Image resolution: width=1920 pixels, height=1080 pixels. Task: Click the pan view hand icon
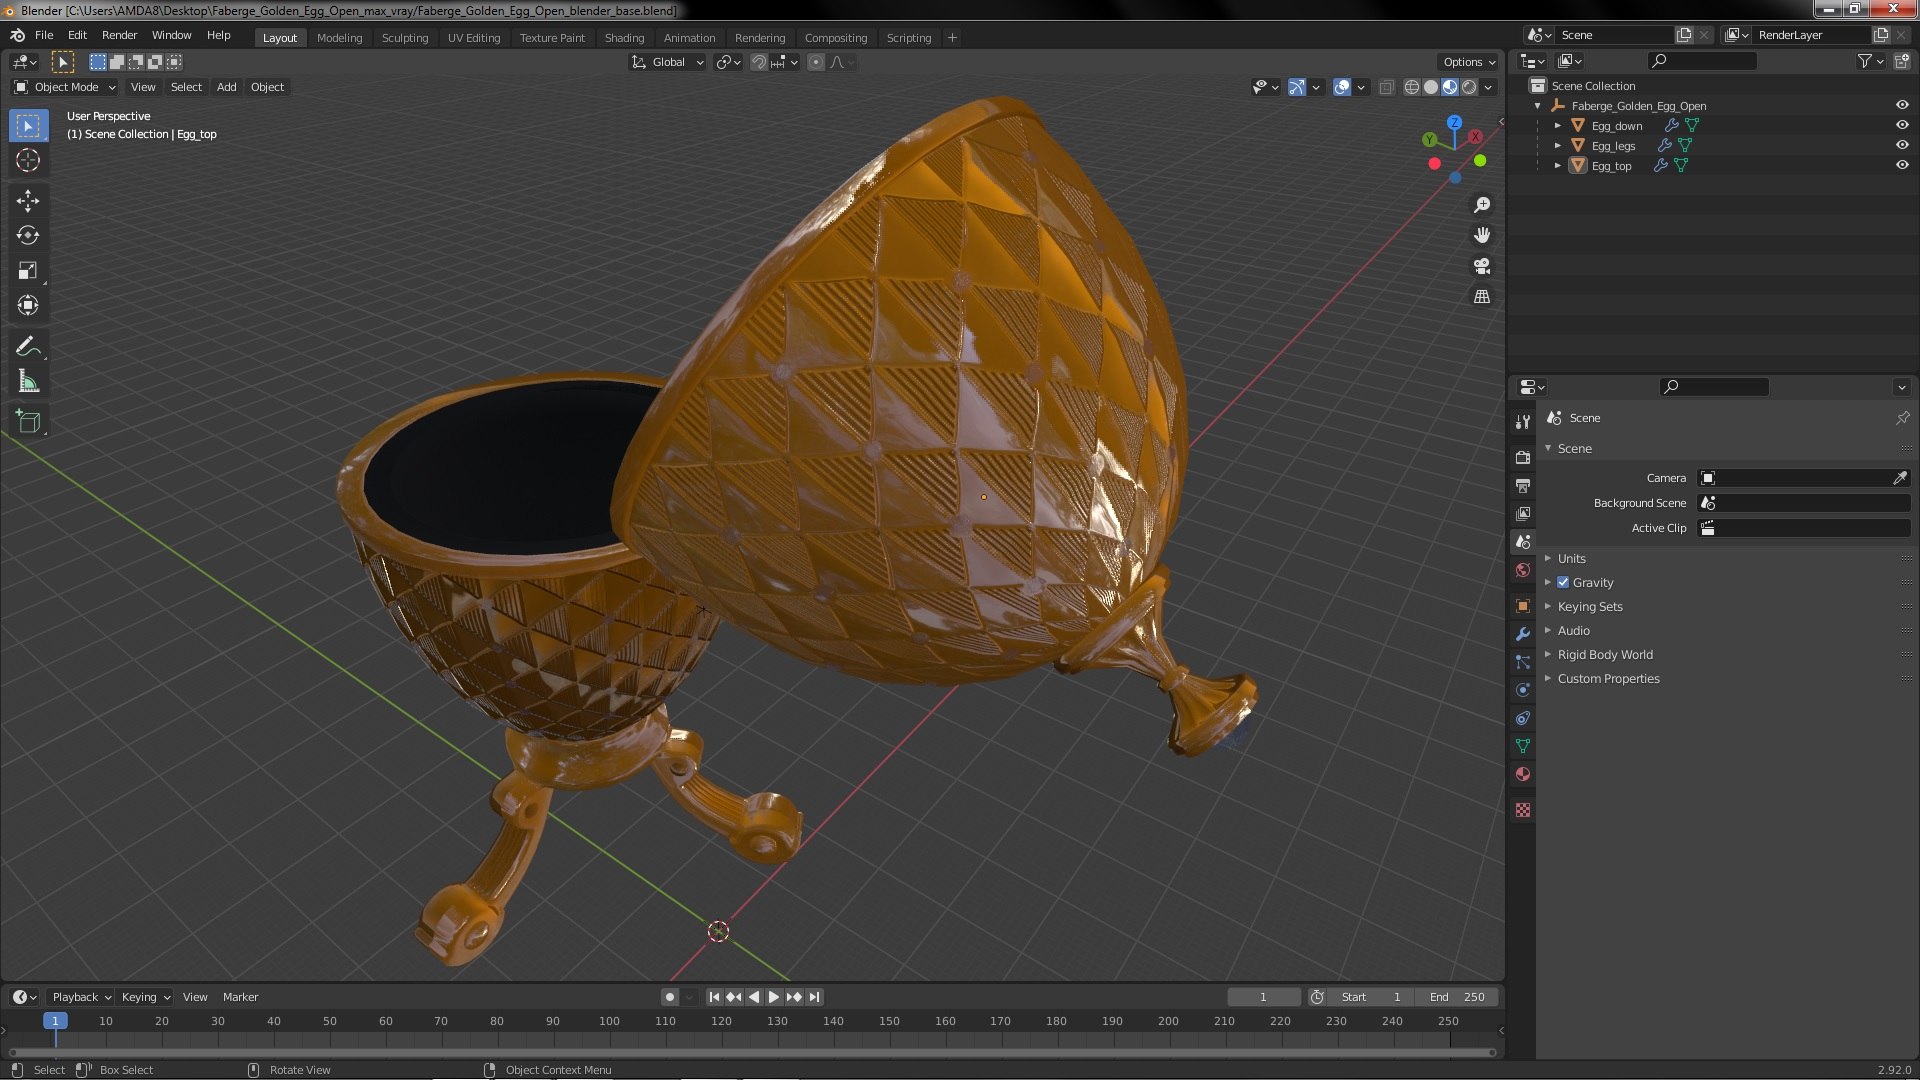[1482, 235]
